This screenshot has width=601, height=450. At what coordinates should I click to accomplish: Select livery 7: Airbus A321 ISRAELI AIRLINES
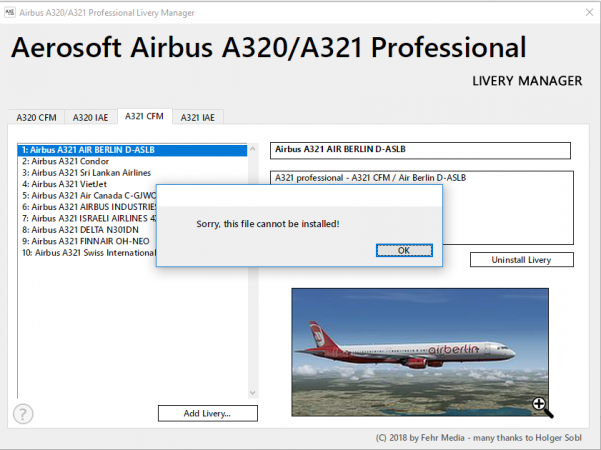pos(87,218)
